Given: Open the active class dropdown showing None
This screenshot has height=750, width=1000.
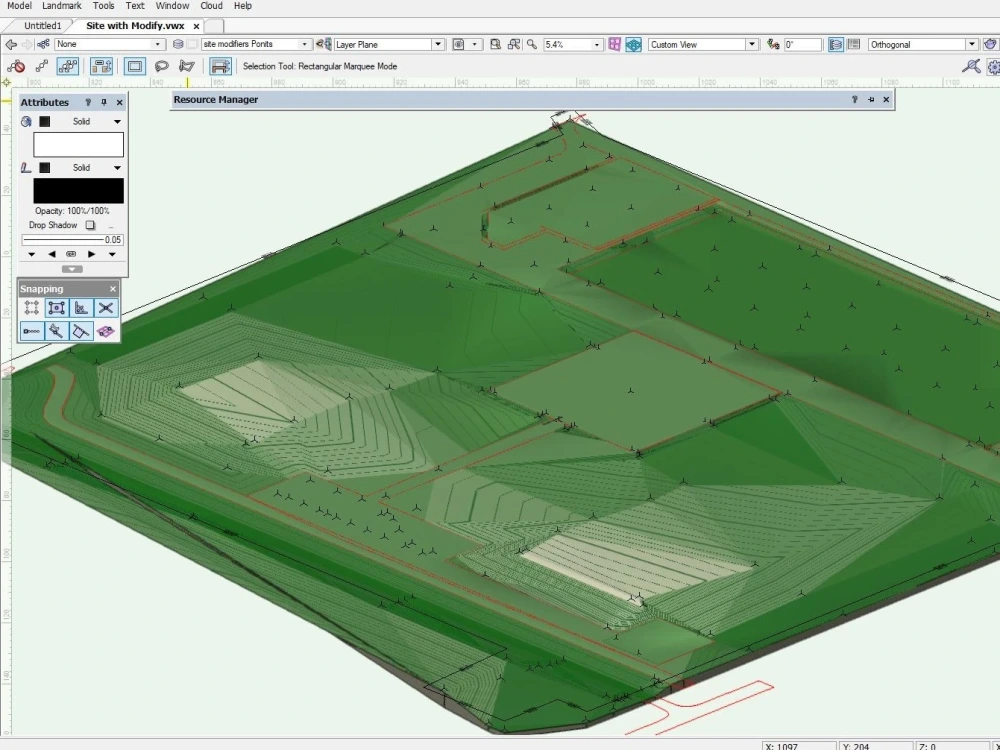Looking at the screenshot, I should [x=110, y=45].
